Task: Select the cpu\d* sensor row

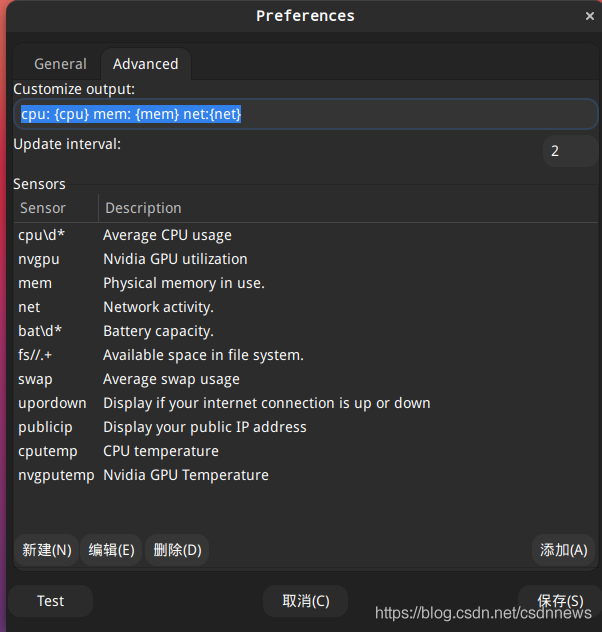Action: click(40, 235)
